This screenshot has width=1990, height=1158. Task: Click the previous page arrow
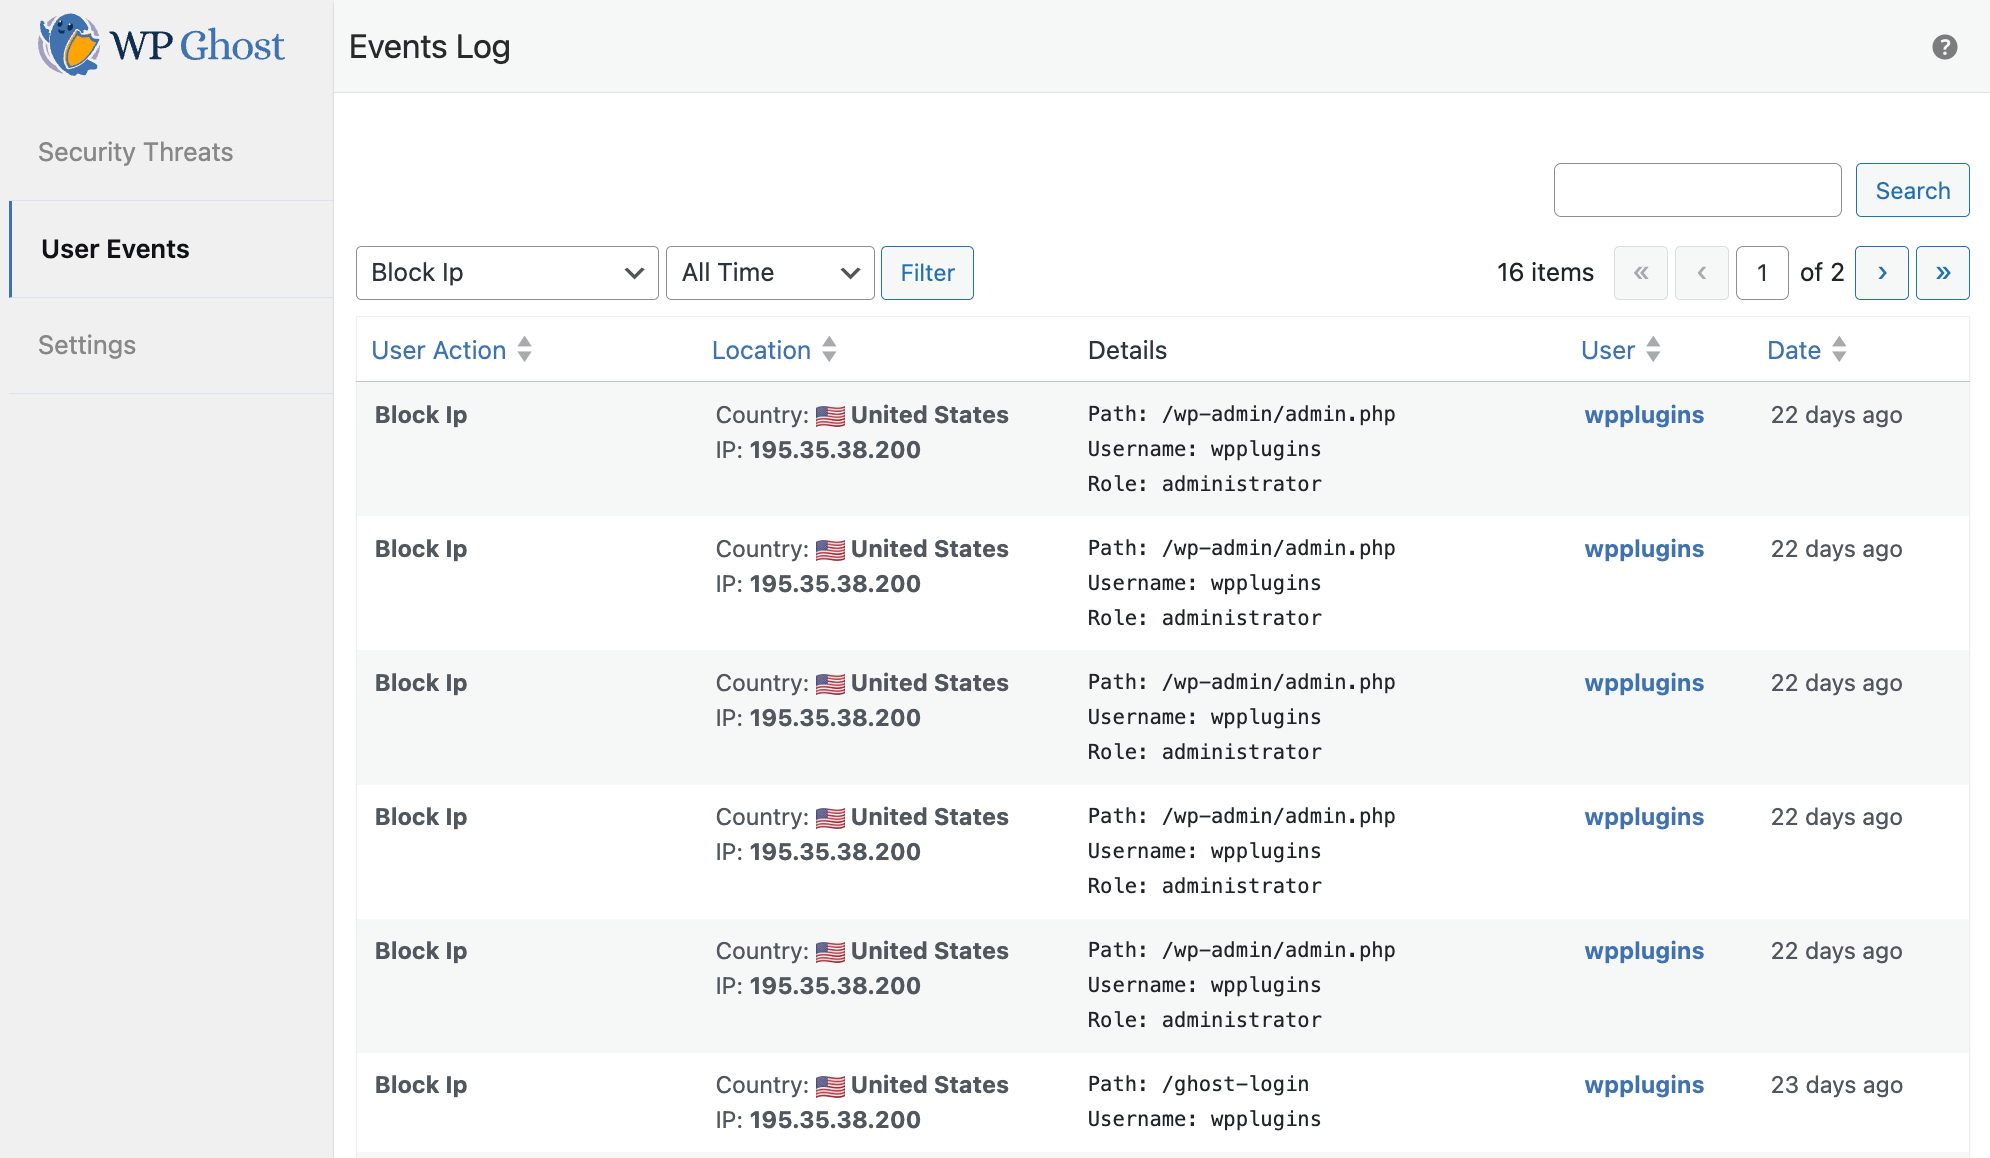[x=1701, y=272]
